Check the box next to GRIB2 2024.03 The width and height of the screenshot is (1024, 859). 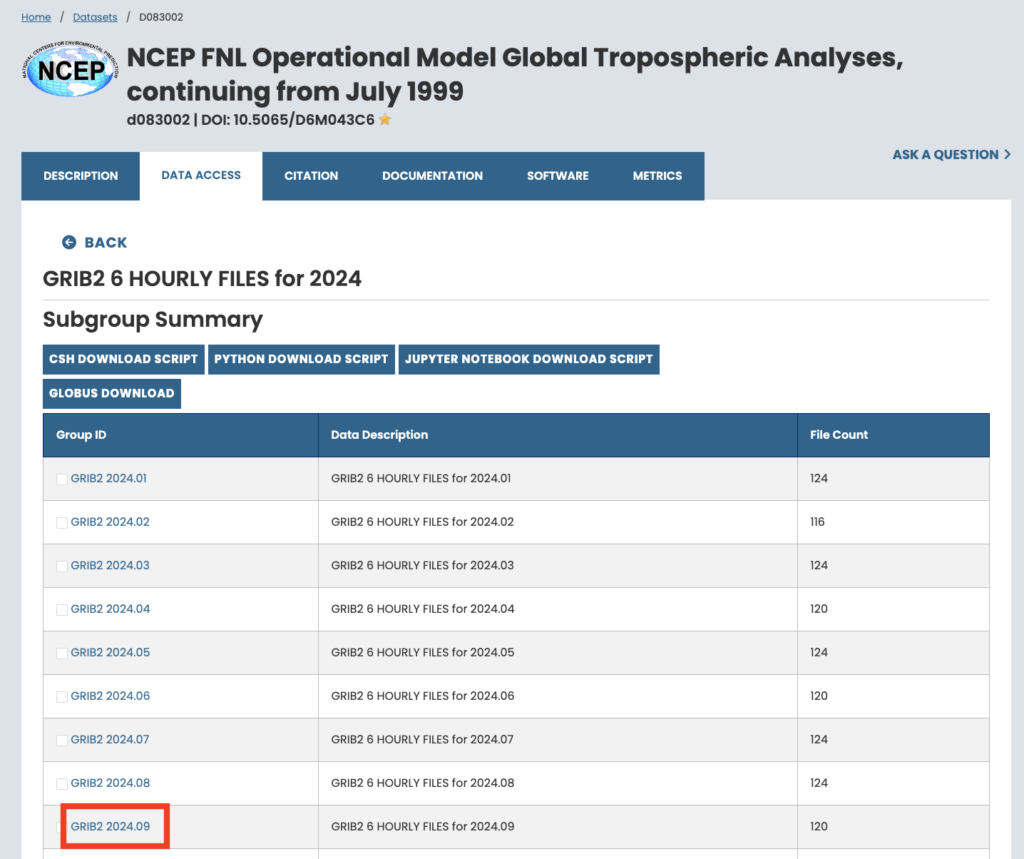pos(62,566)
